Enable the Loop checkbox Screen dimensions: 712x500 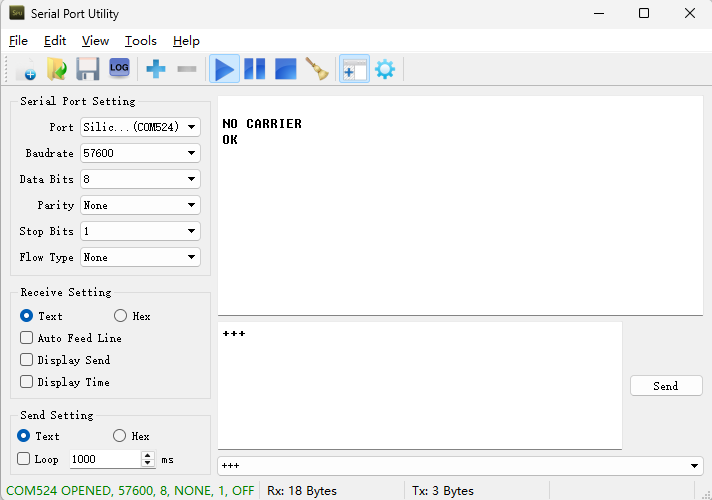tap(24, 459)
